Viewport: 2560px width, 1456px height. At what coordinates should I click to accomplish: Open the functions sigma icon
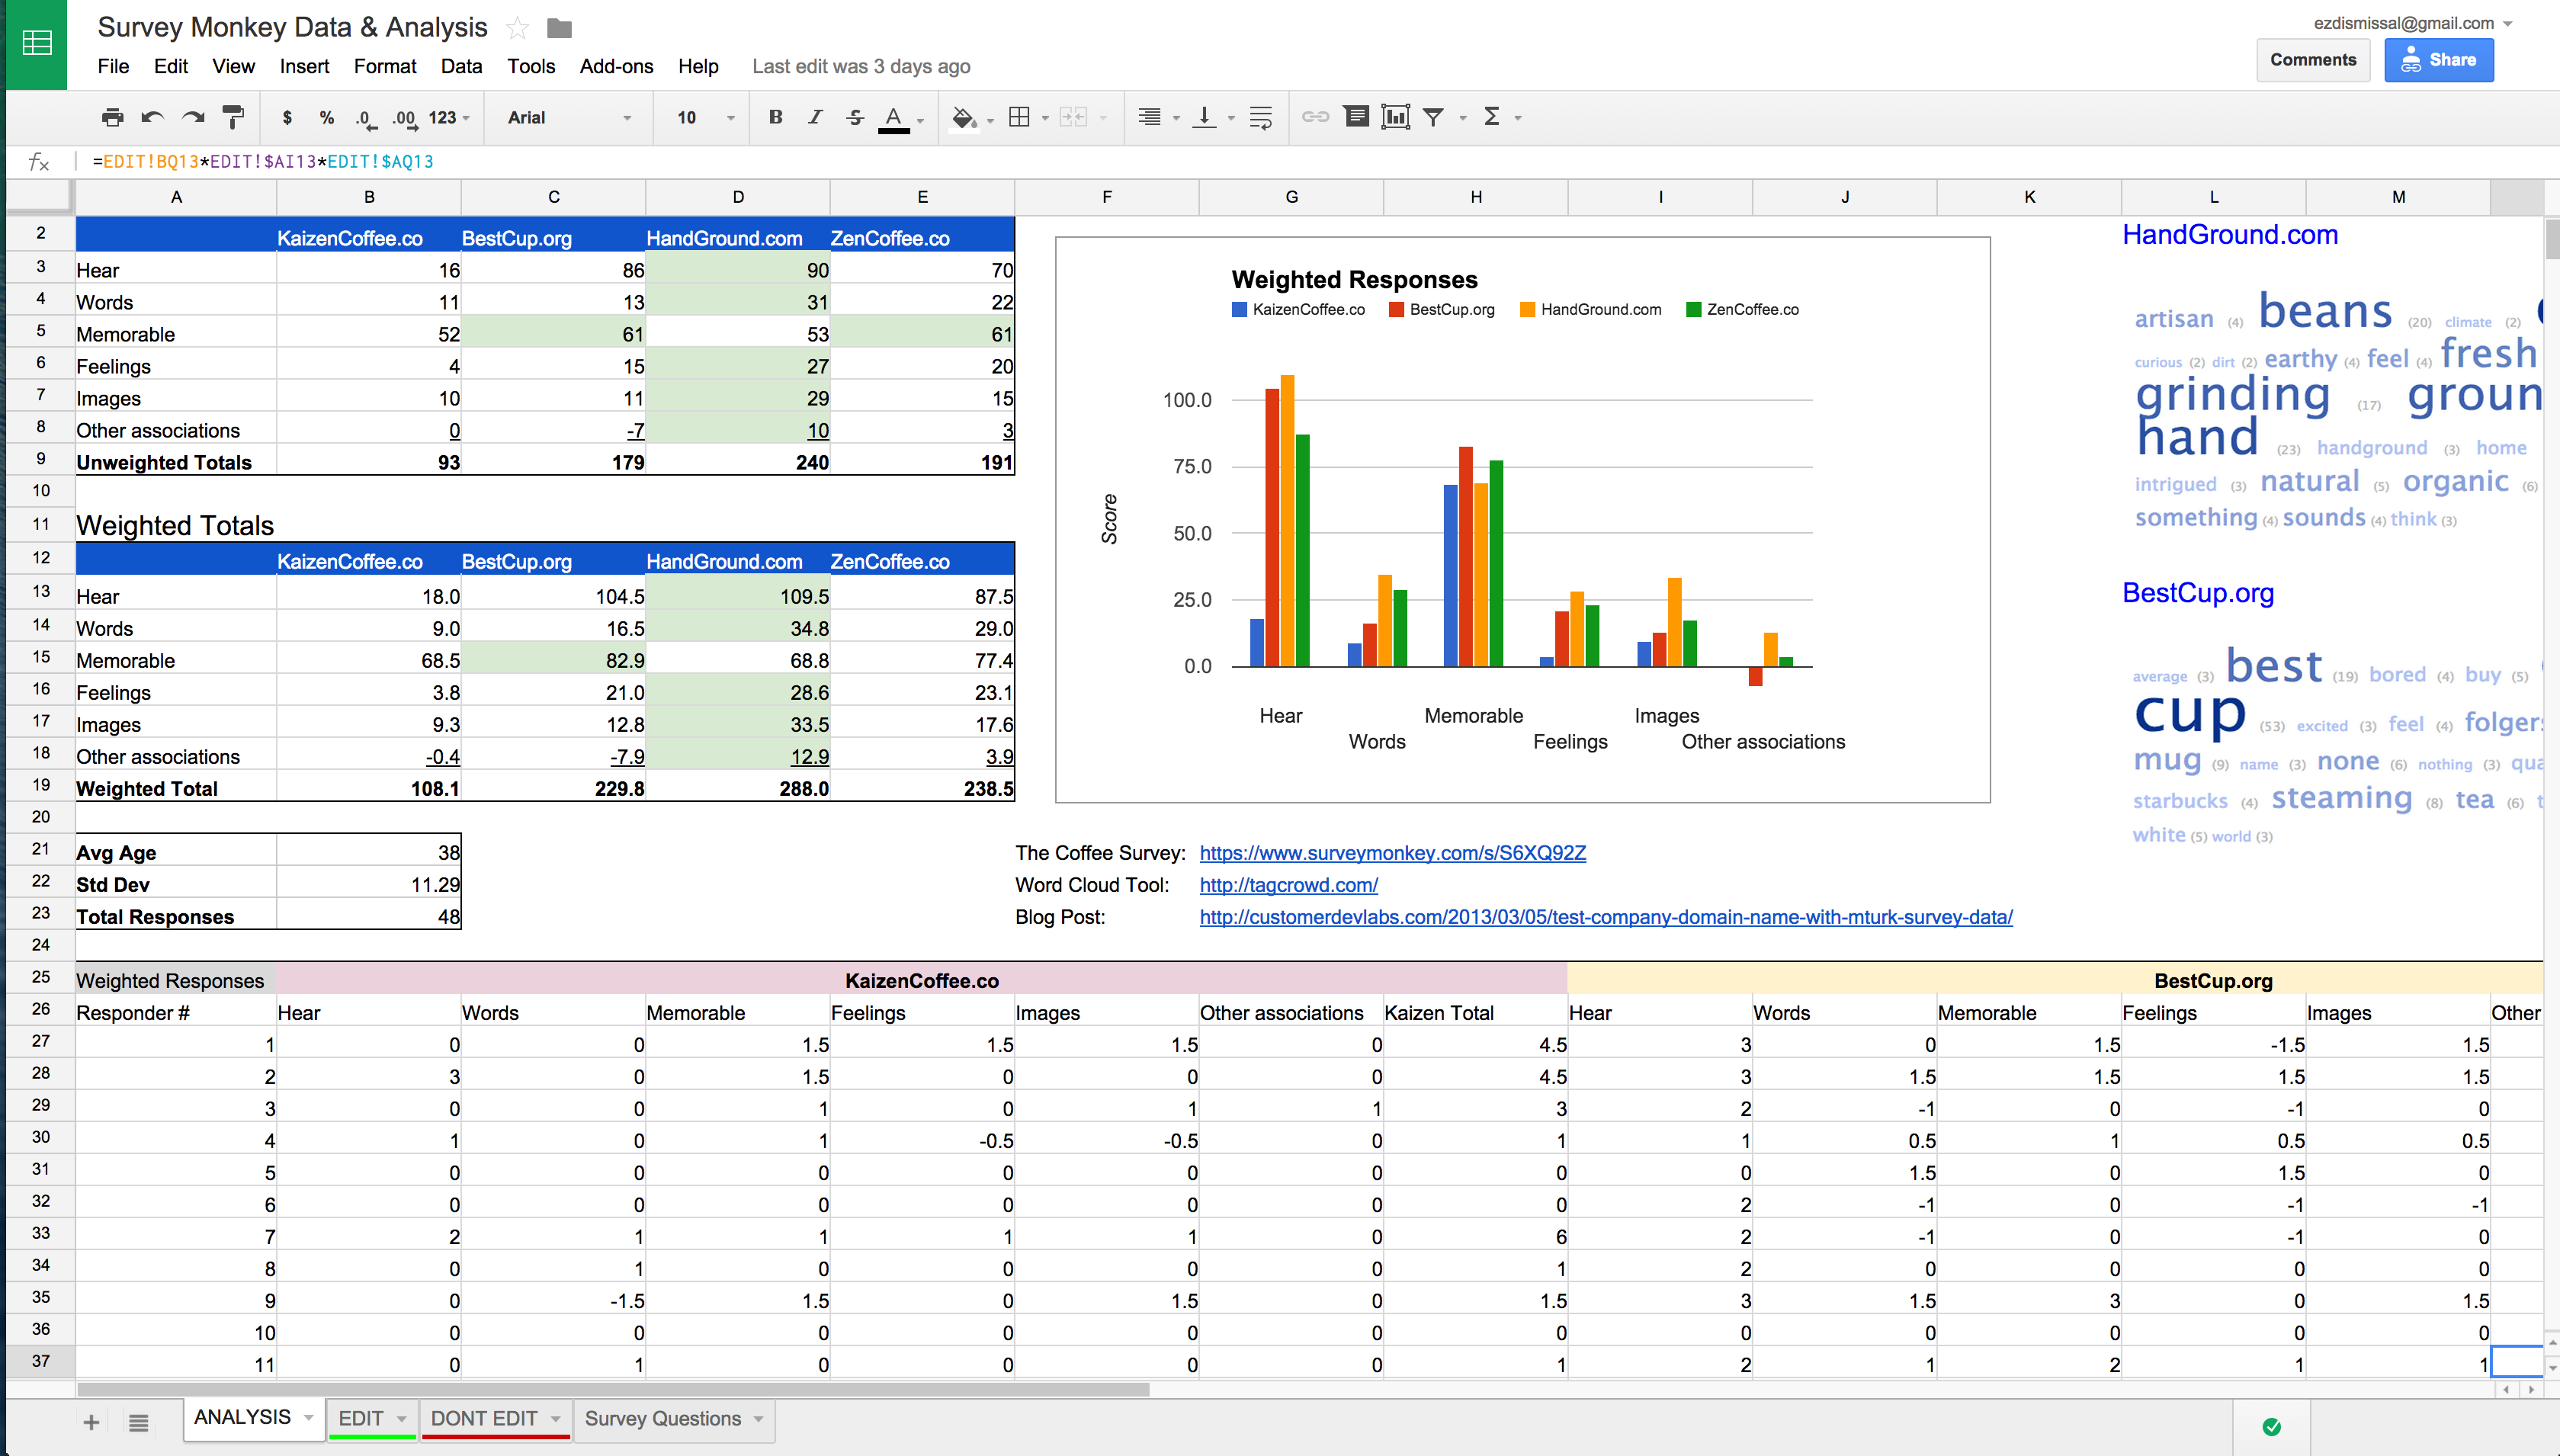[x=1492, y=118]
